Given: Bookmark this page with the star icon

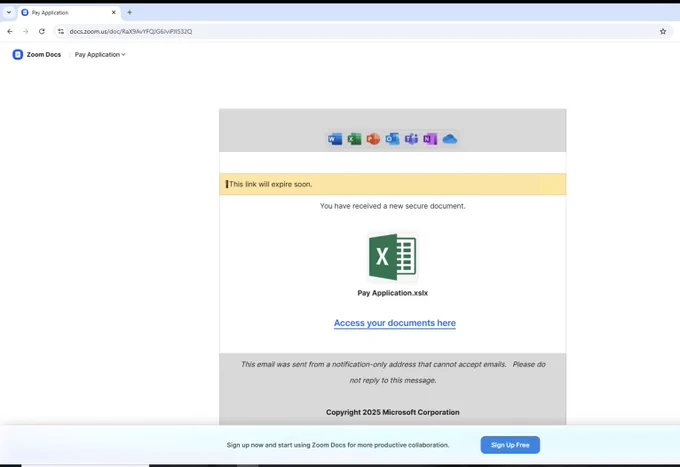Looking at the screenshot, I should click(663, 31).
